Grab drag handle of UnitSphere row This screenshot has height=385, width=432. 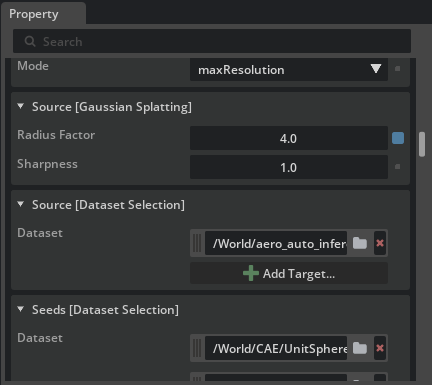coord(197,348)
